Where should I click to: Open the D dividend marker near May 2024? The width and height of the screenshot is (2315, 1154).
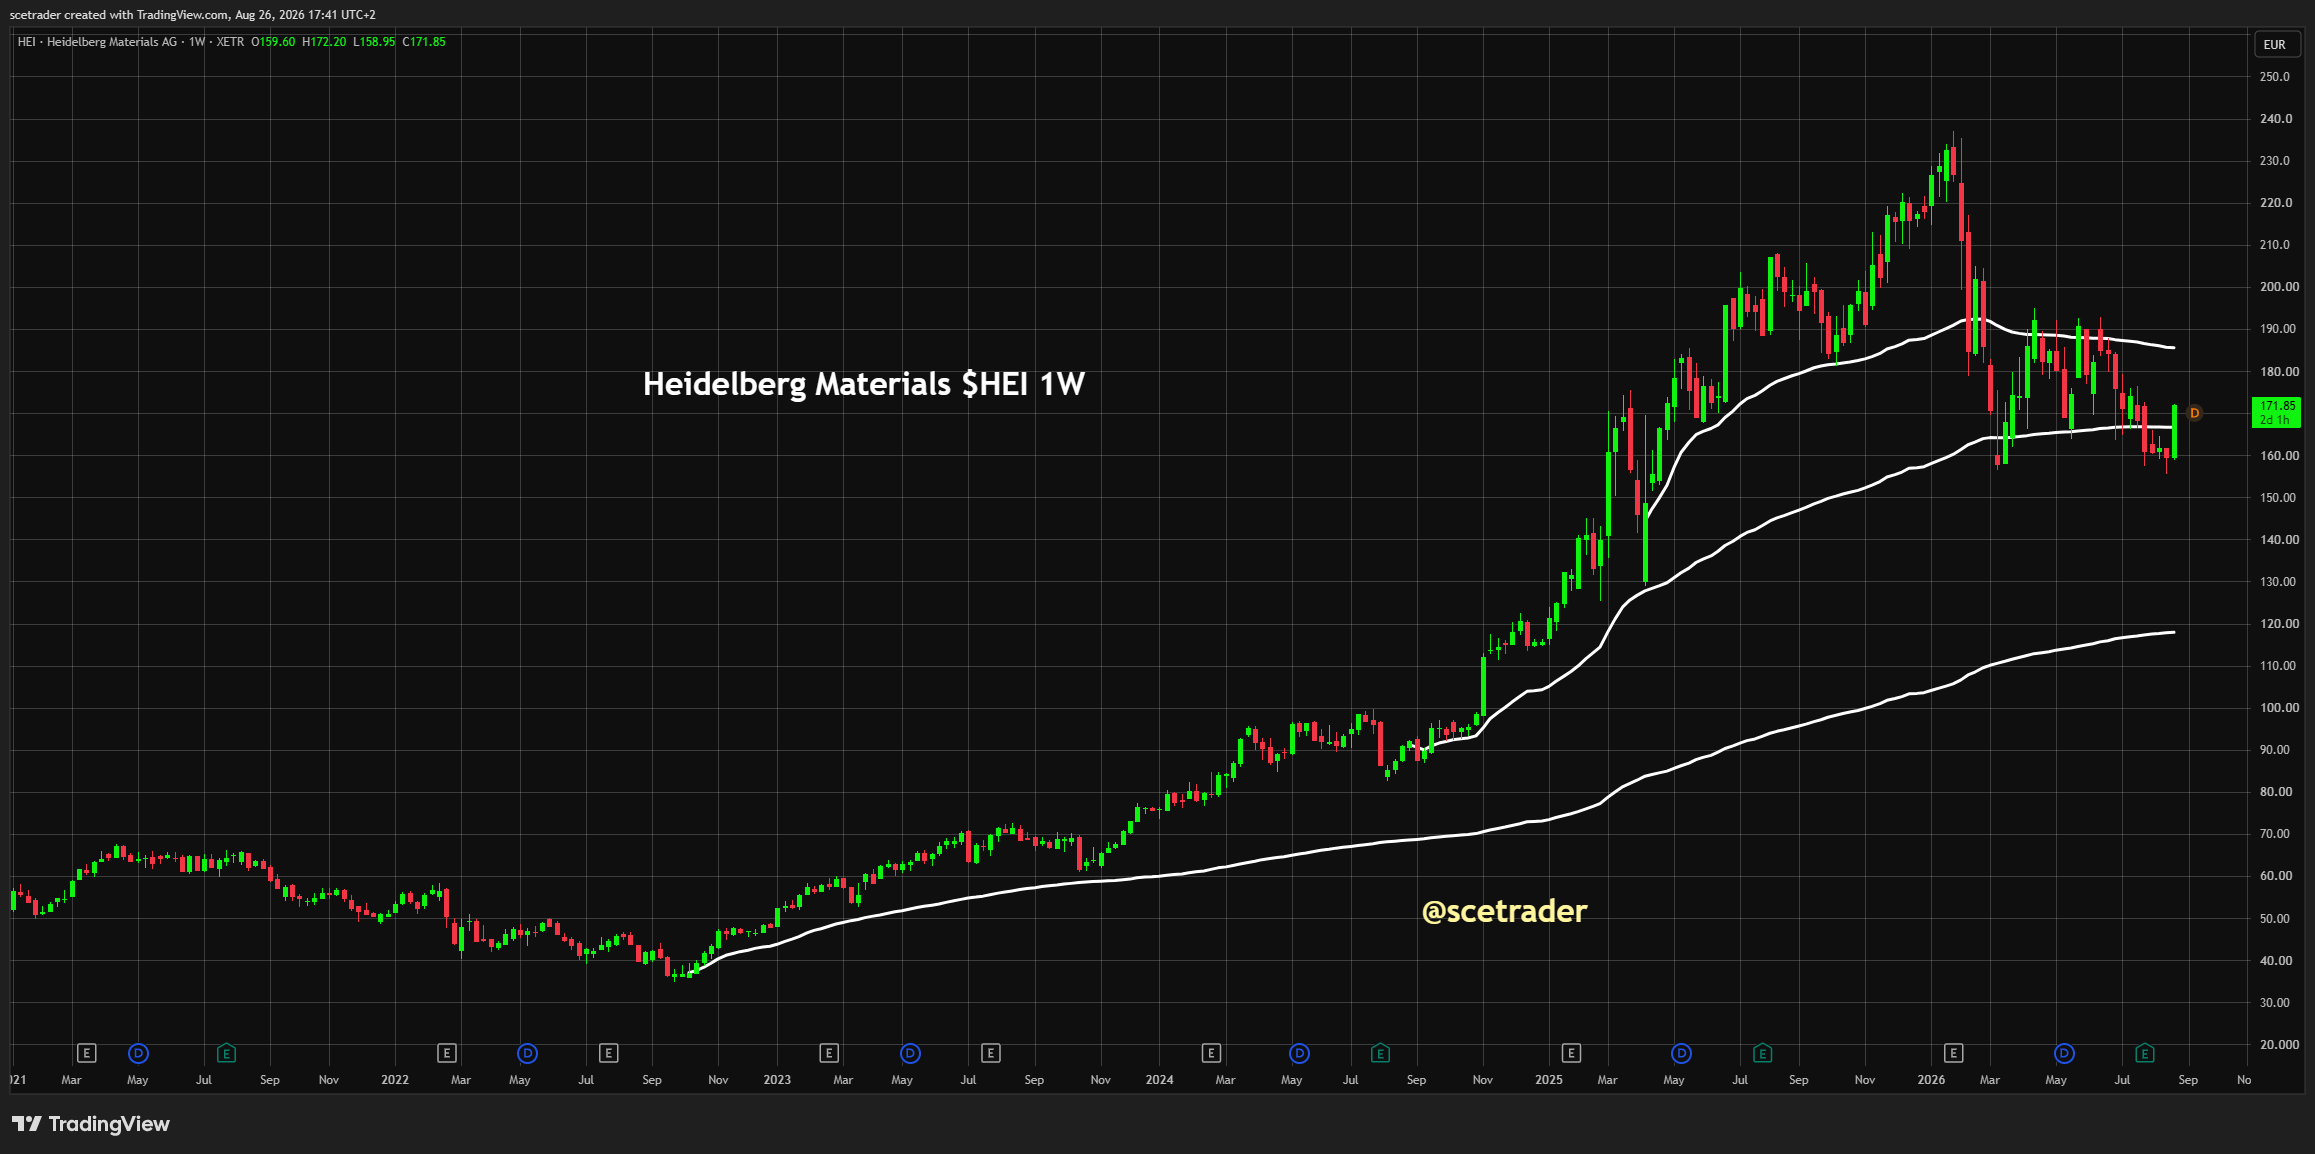coord(1299,1053)
